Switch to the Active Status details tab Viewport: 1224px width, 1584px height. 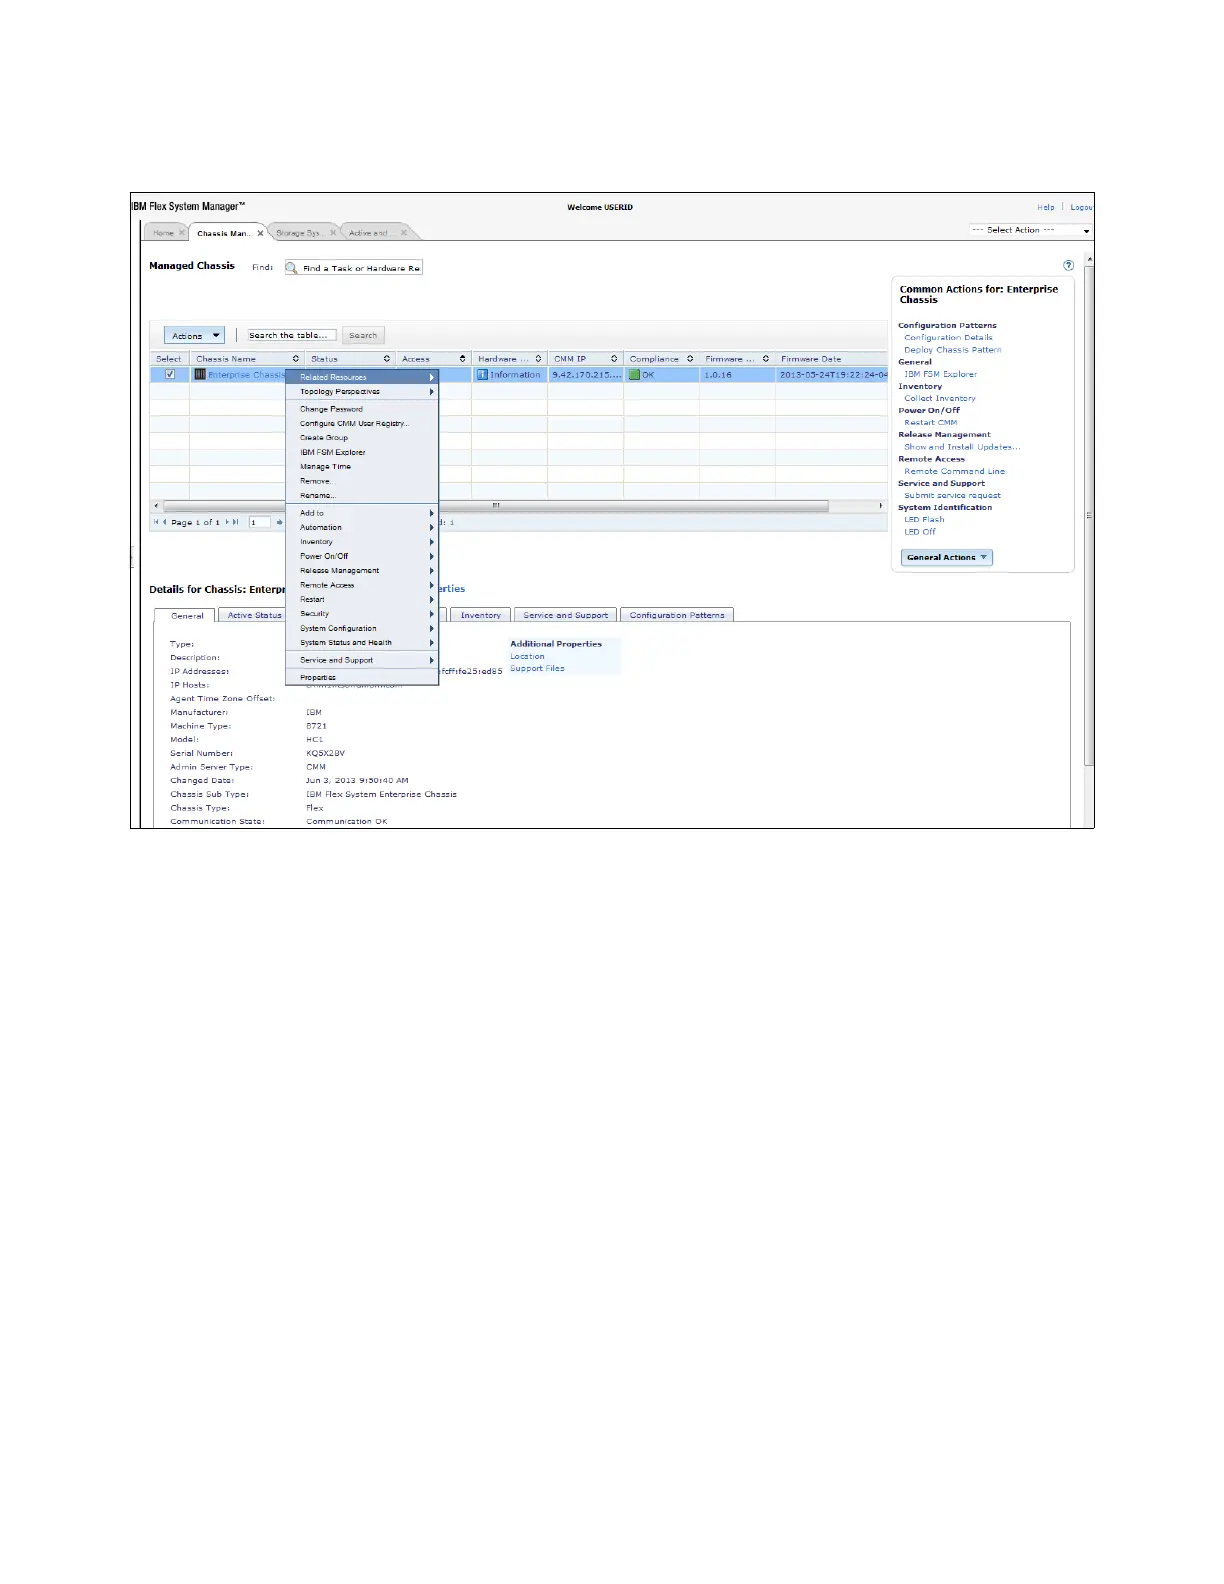pyautogui.click(x=254, y=615)
